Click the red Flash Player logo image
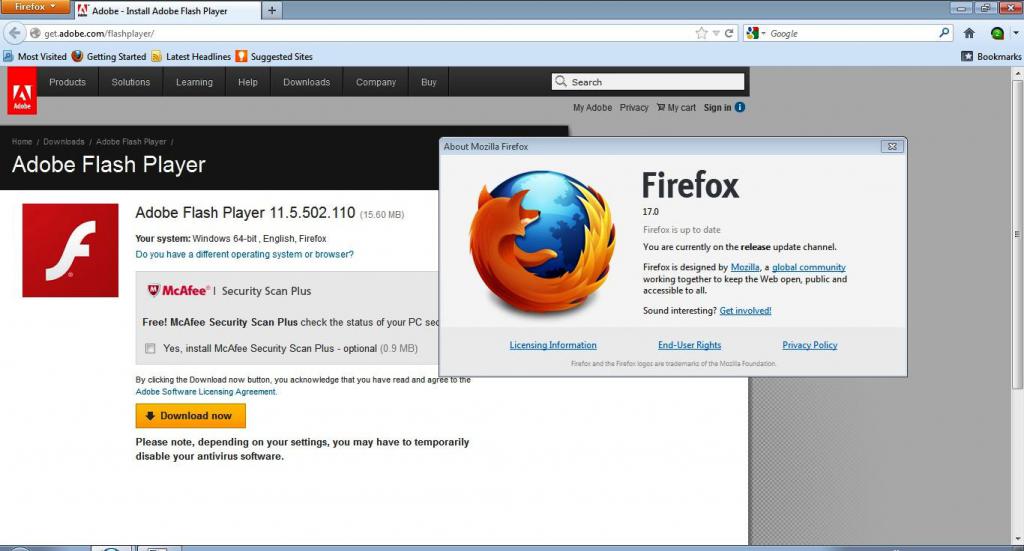Screen dimensions: 1024x551 pos(71,250)
